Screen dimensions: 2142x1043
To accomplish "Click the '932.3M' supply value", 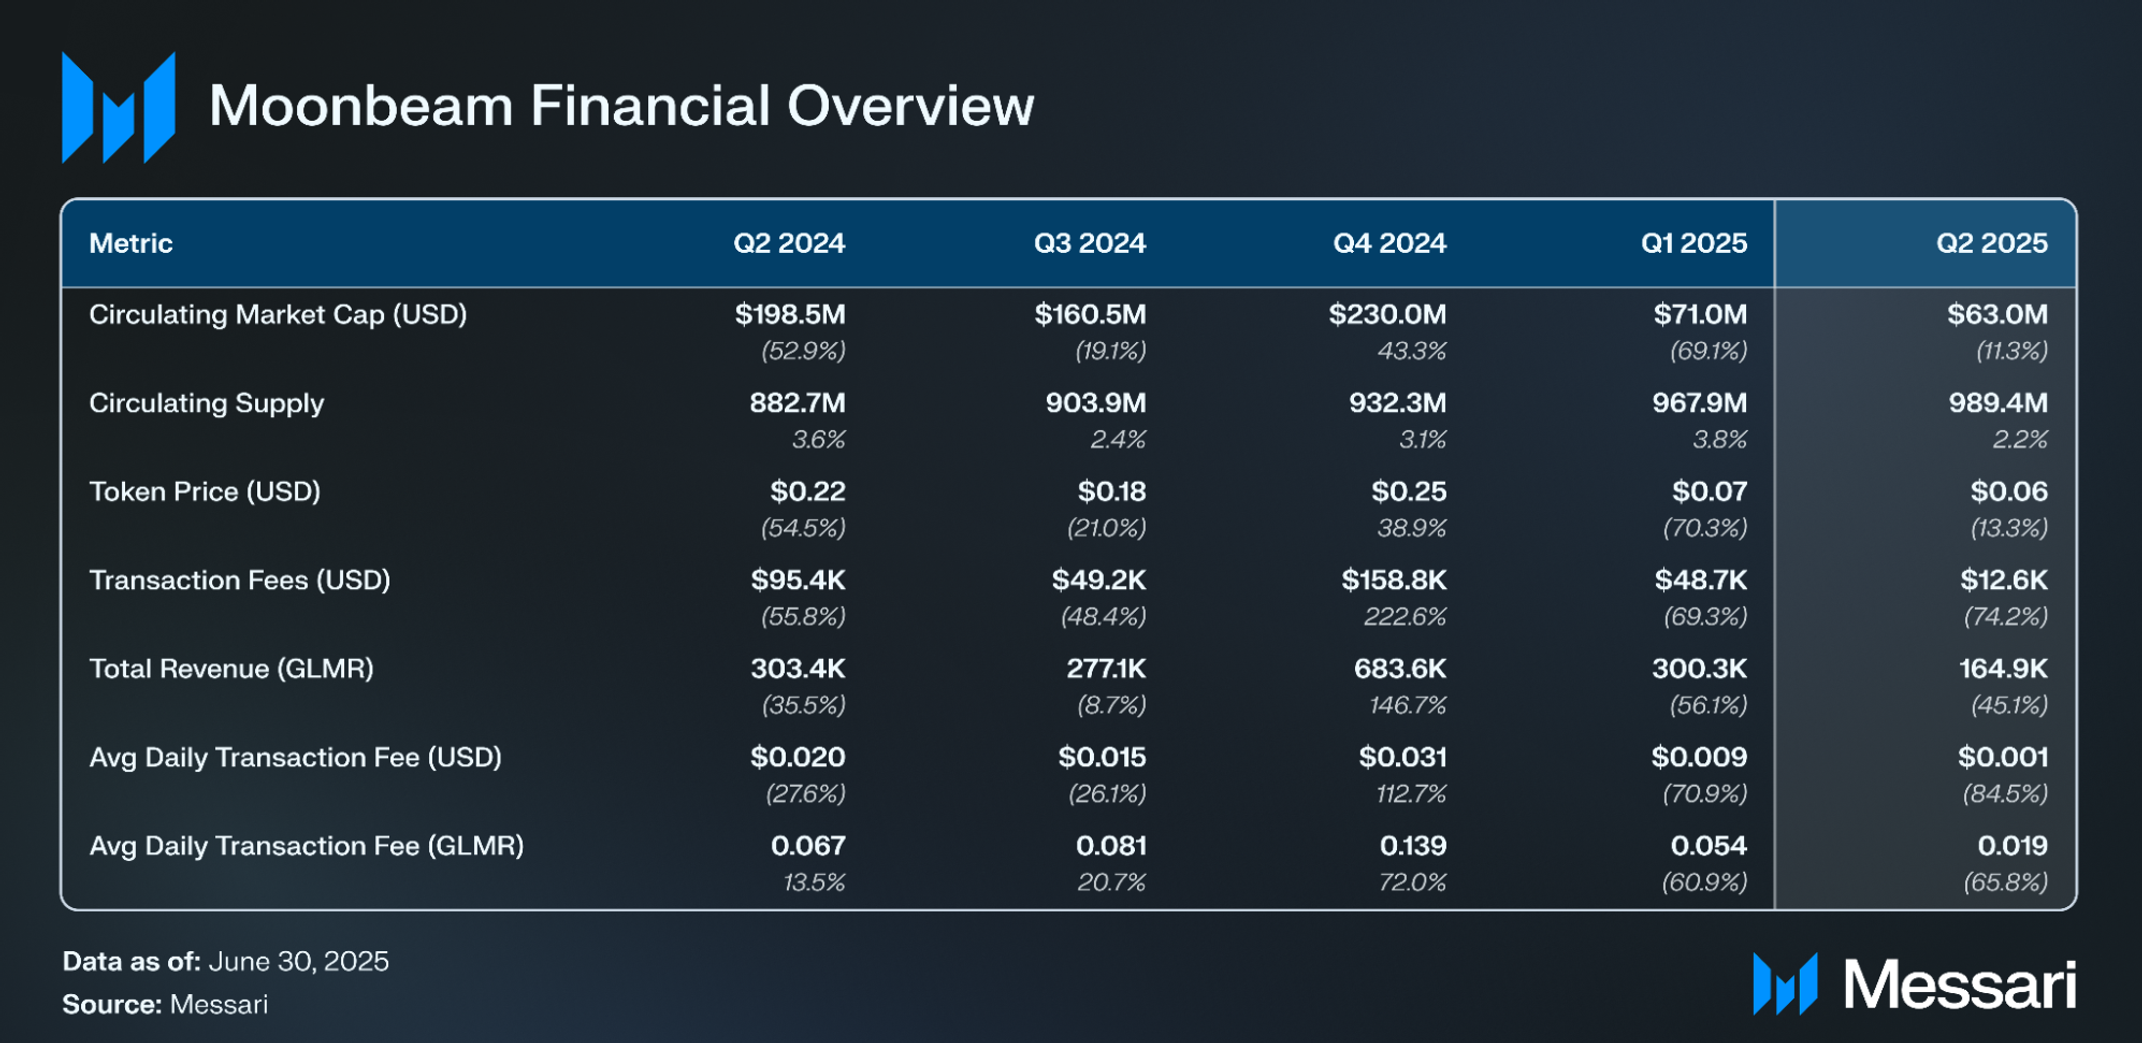I will 1398,403.
